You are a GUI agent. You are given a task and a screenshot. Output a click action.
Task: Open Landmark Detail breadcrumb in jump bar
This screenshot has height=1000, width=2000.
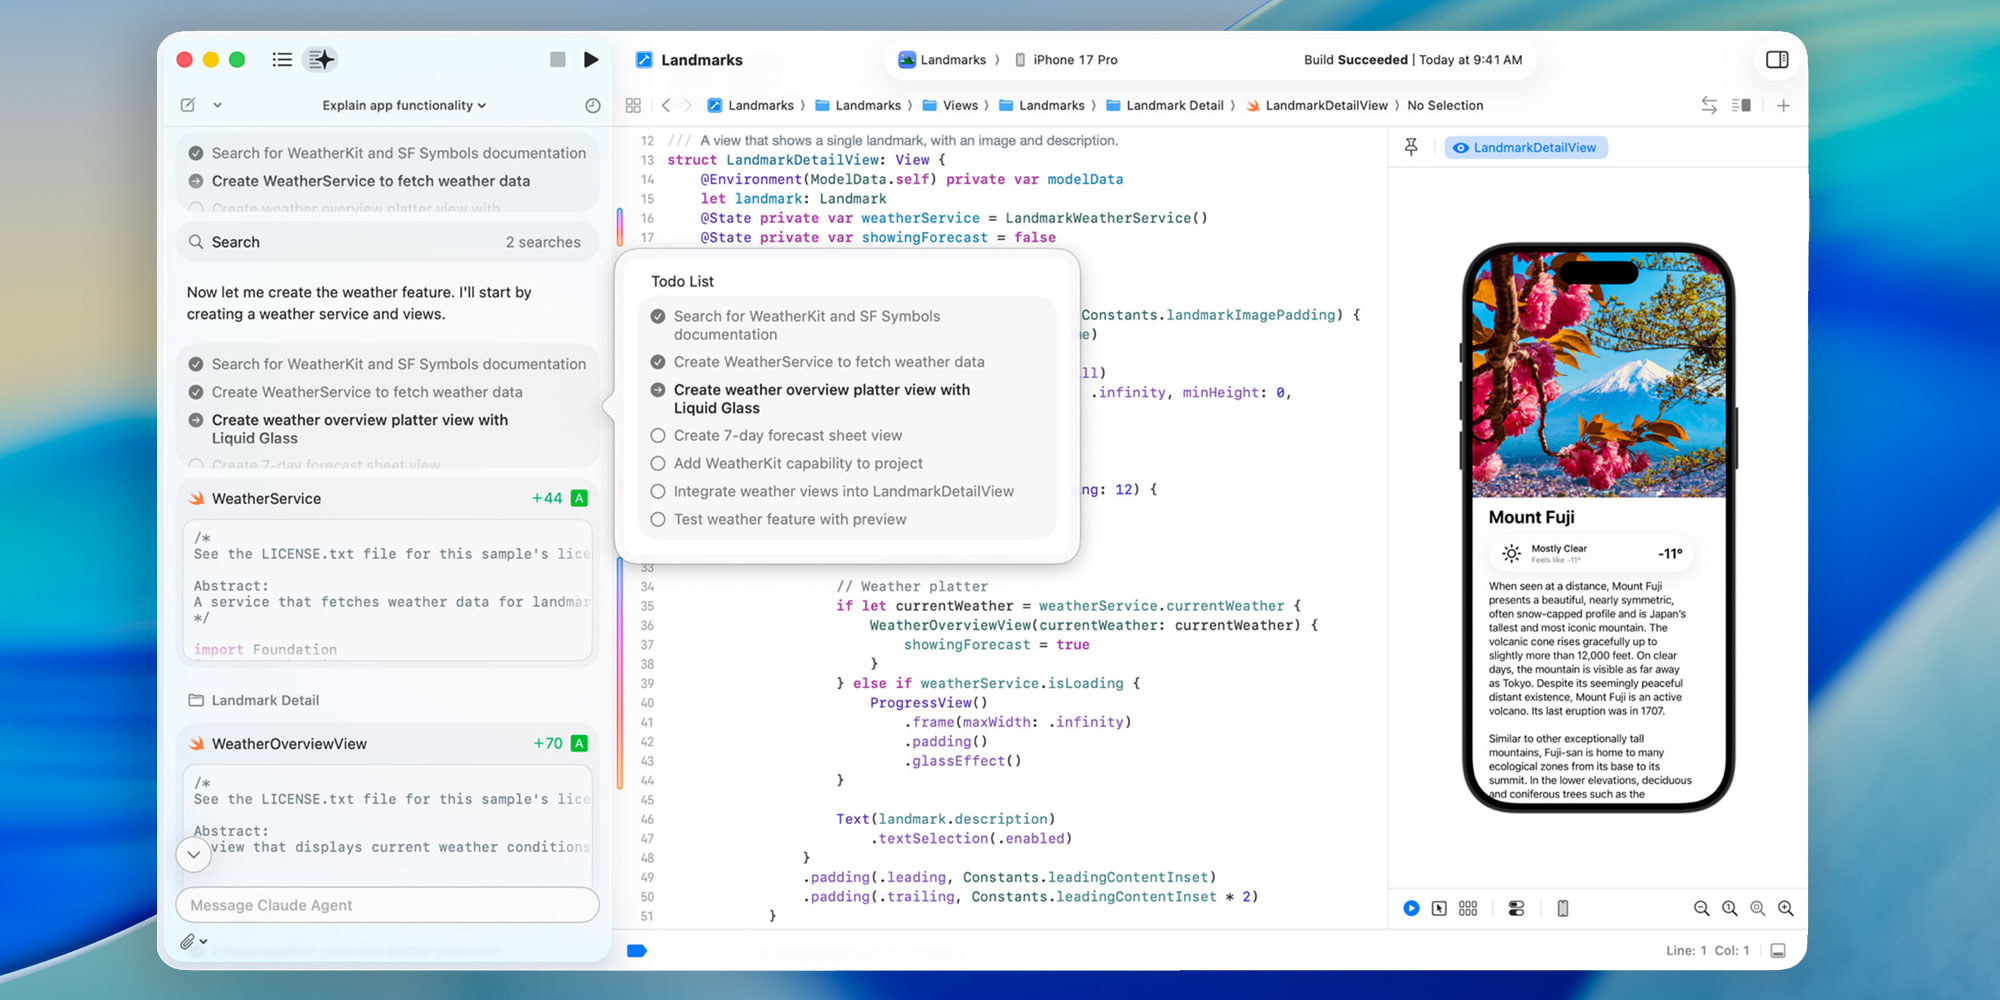(1175, 105)
